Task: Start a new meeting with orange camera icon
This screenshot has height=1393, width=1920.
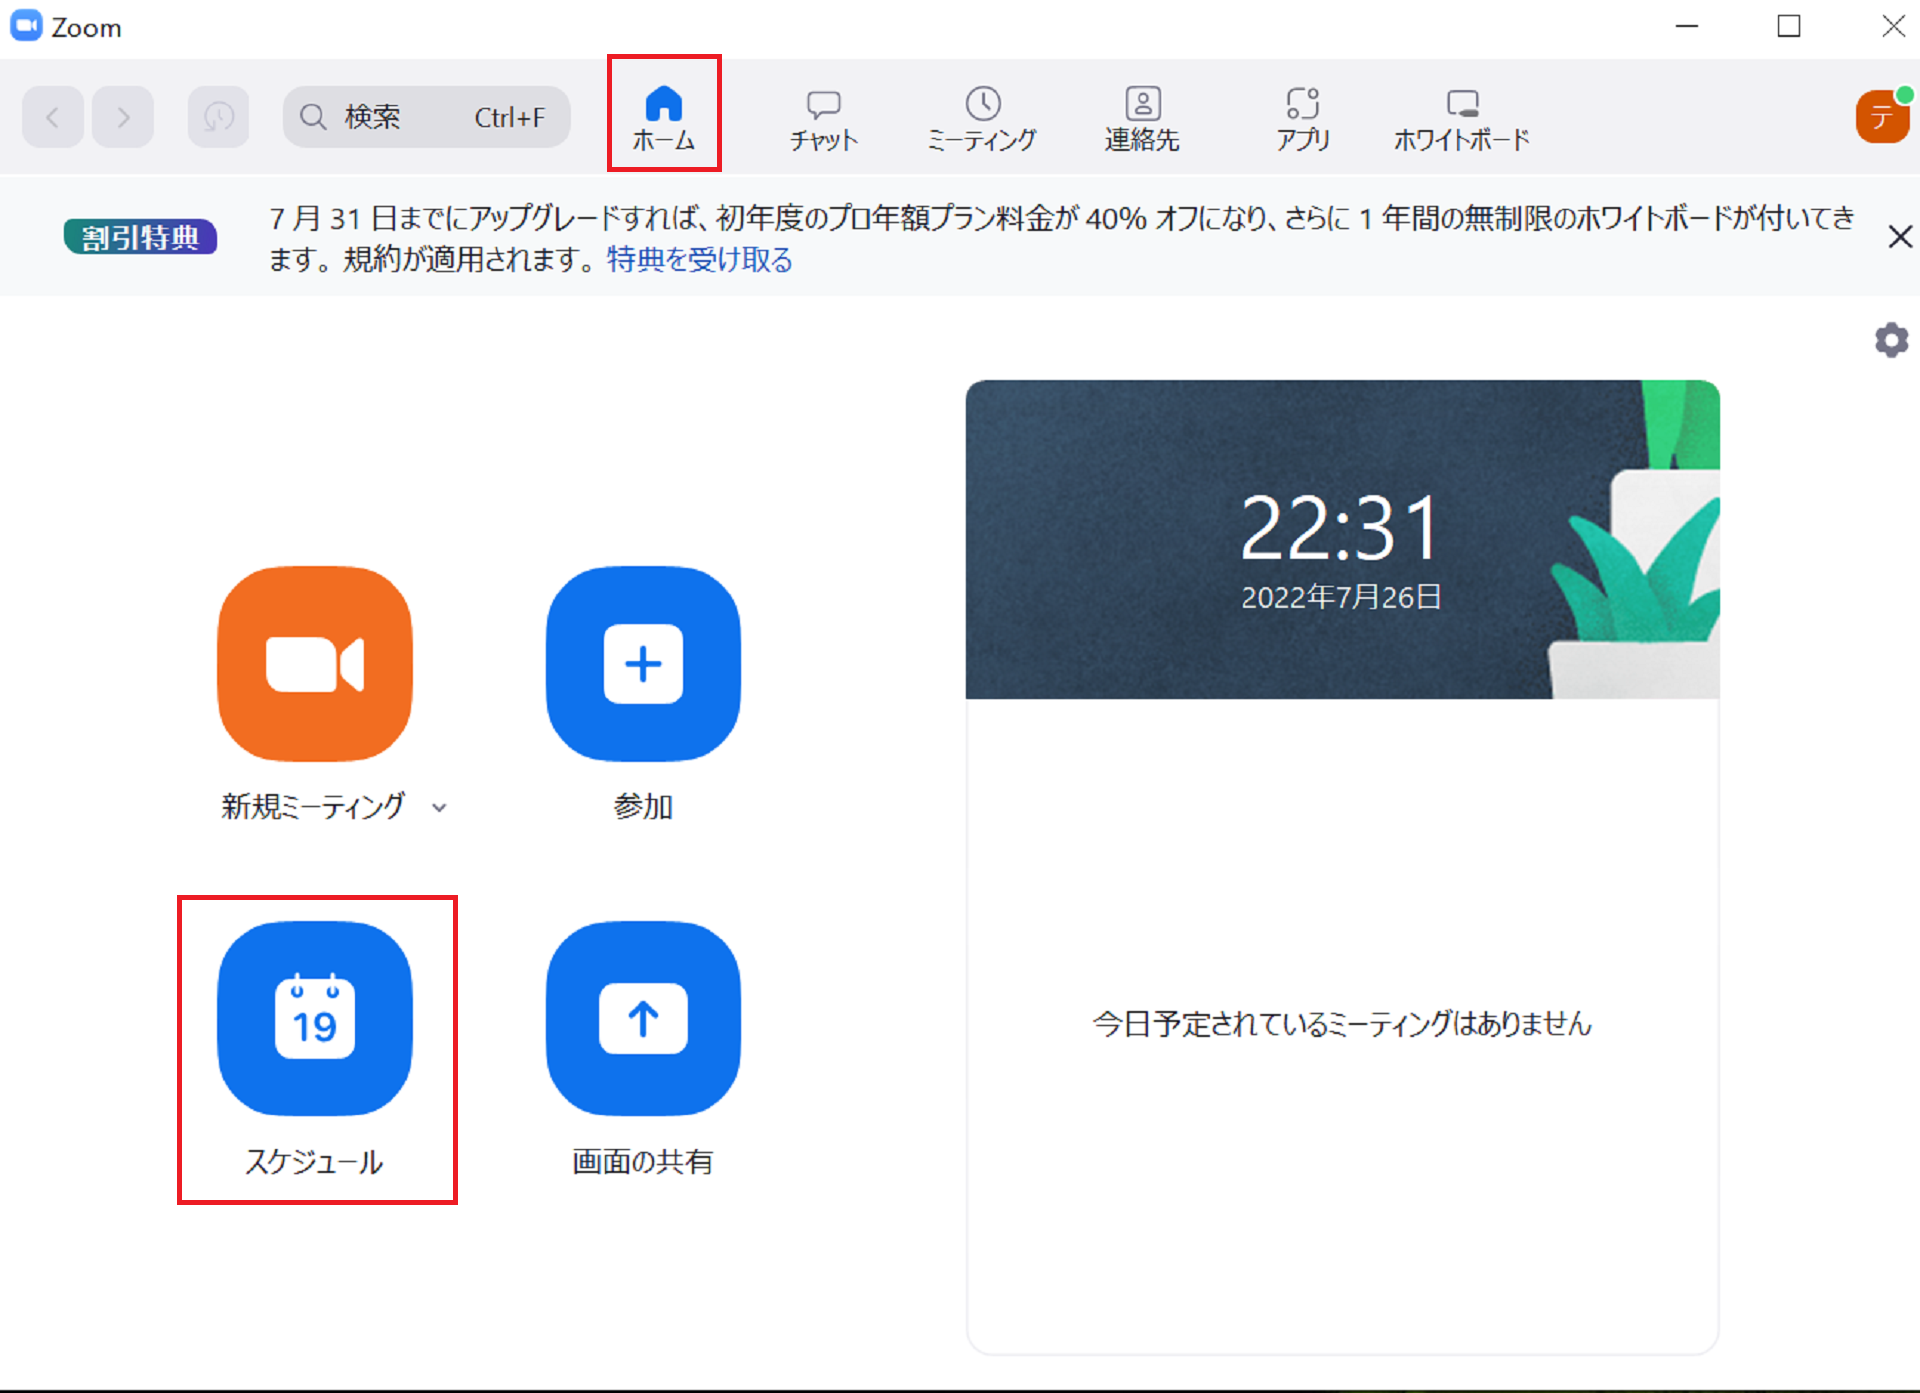Action: (314, 664)
